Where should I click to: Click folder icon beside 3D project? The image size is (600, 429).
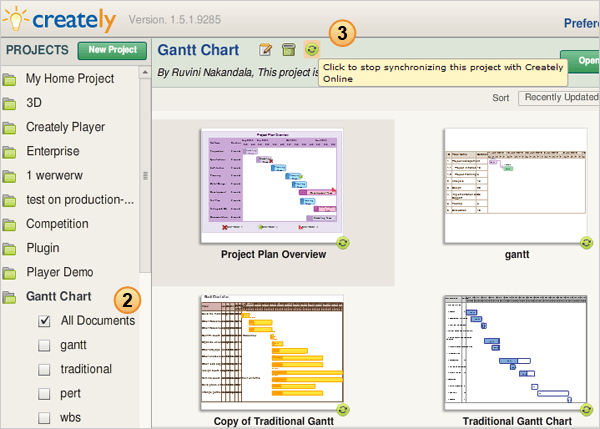[9, 104]
